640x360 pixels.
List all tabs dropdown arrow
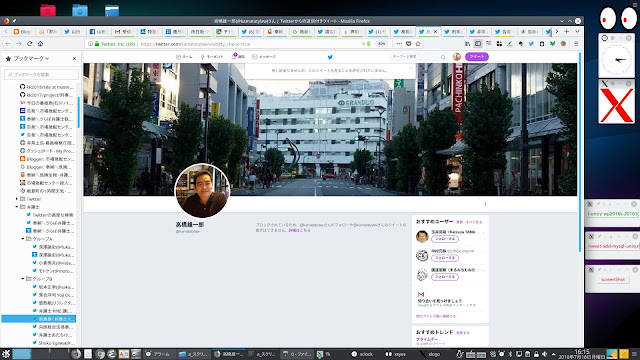coord(577,31)
